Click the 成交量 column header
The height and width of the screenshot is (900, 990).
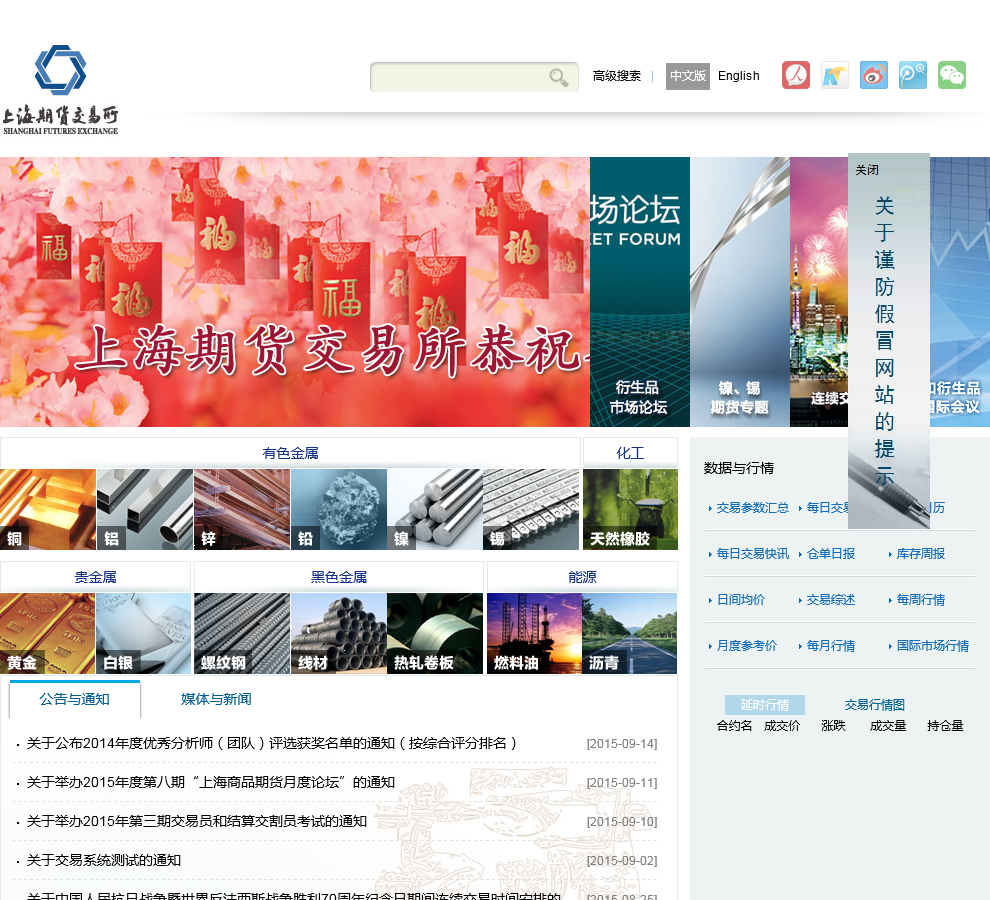tap(888, 726)
